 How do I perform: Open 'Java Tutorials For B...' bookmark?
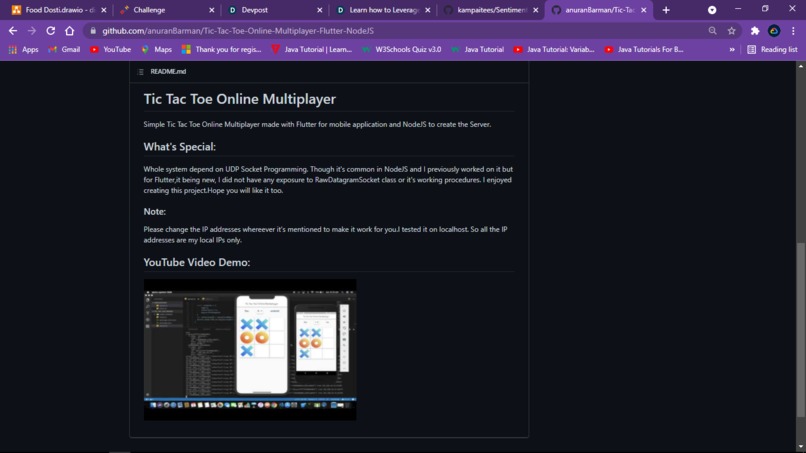tap(644, 49)
